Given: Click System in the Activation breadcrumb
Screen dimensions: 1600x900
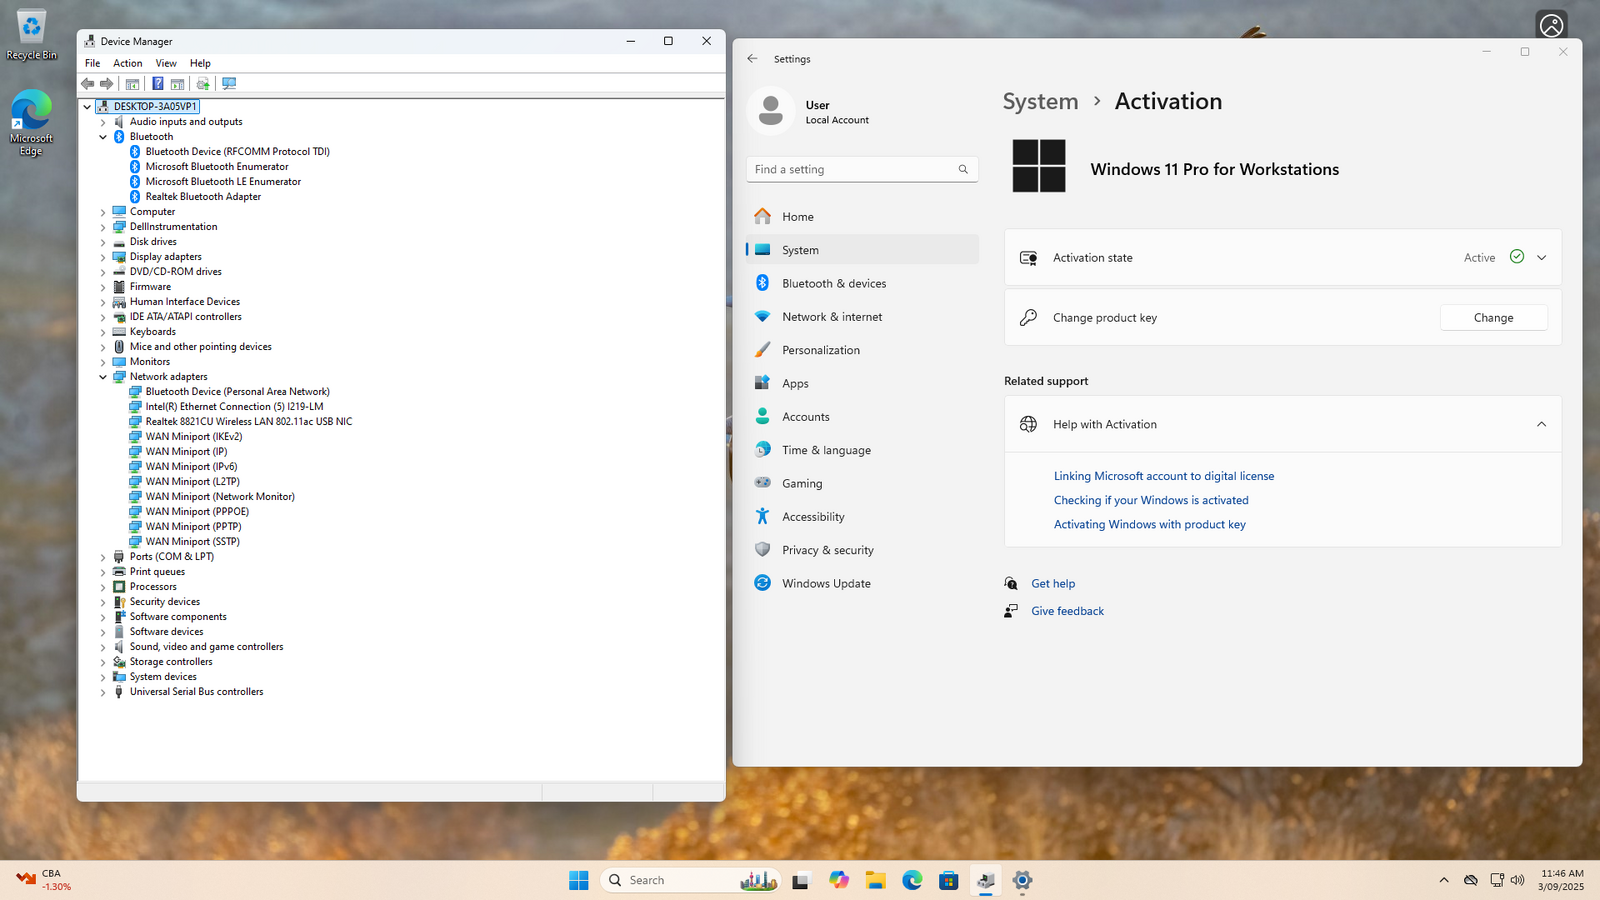Looking at the screenshot, I should point(1040,102).
